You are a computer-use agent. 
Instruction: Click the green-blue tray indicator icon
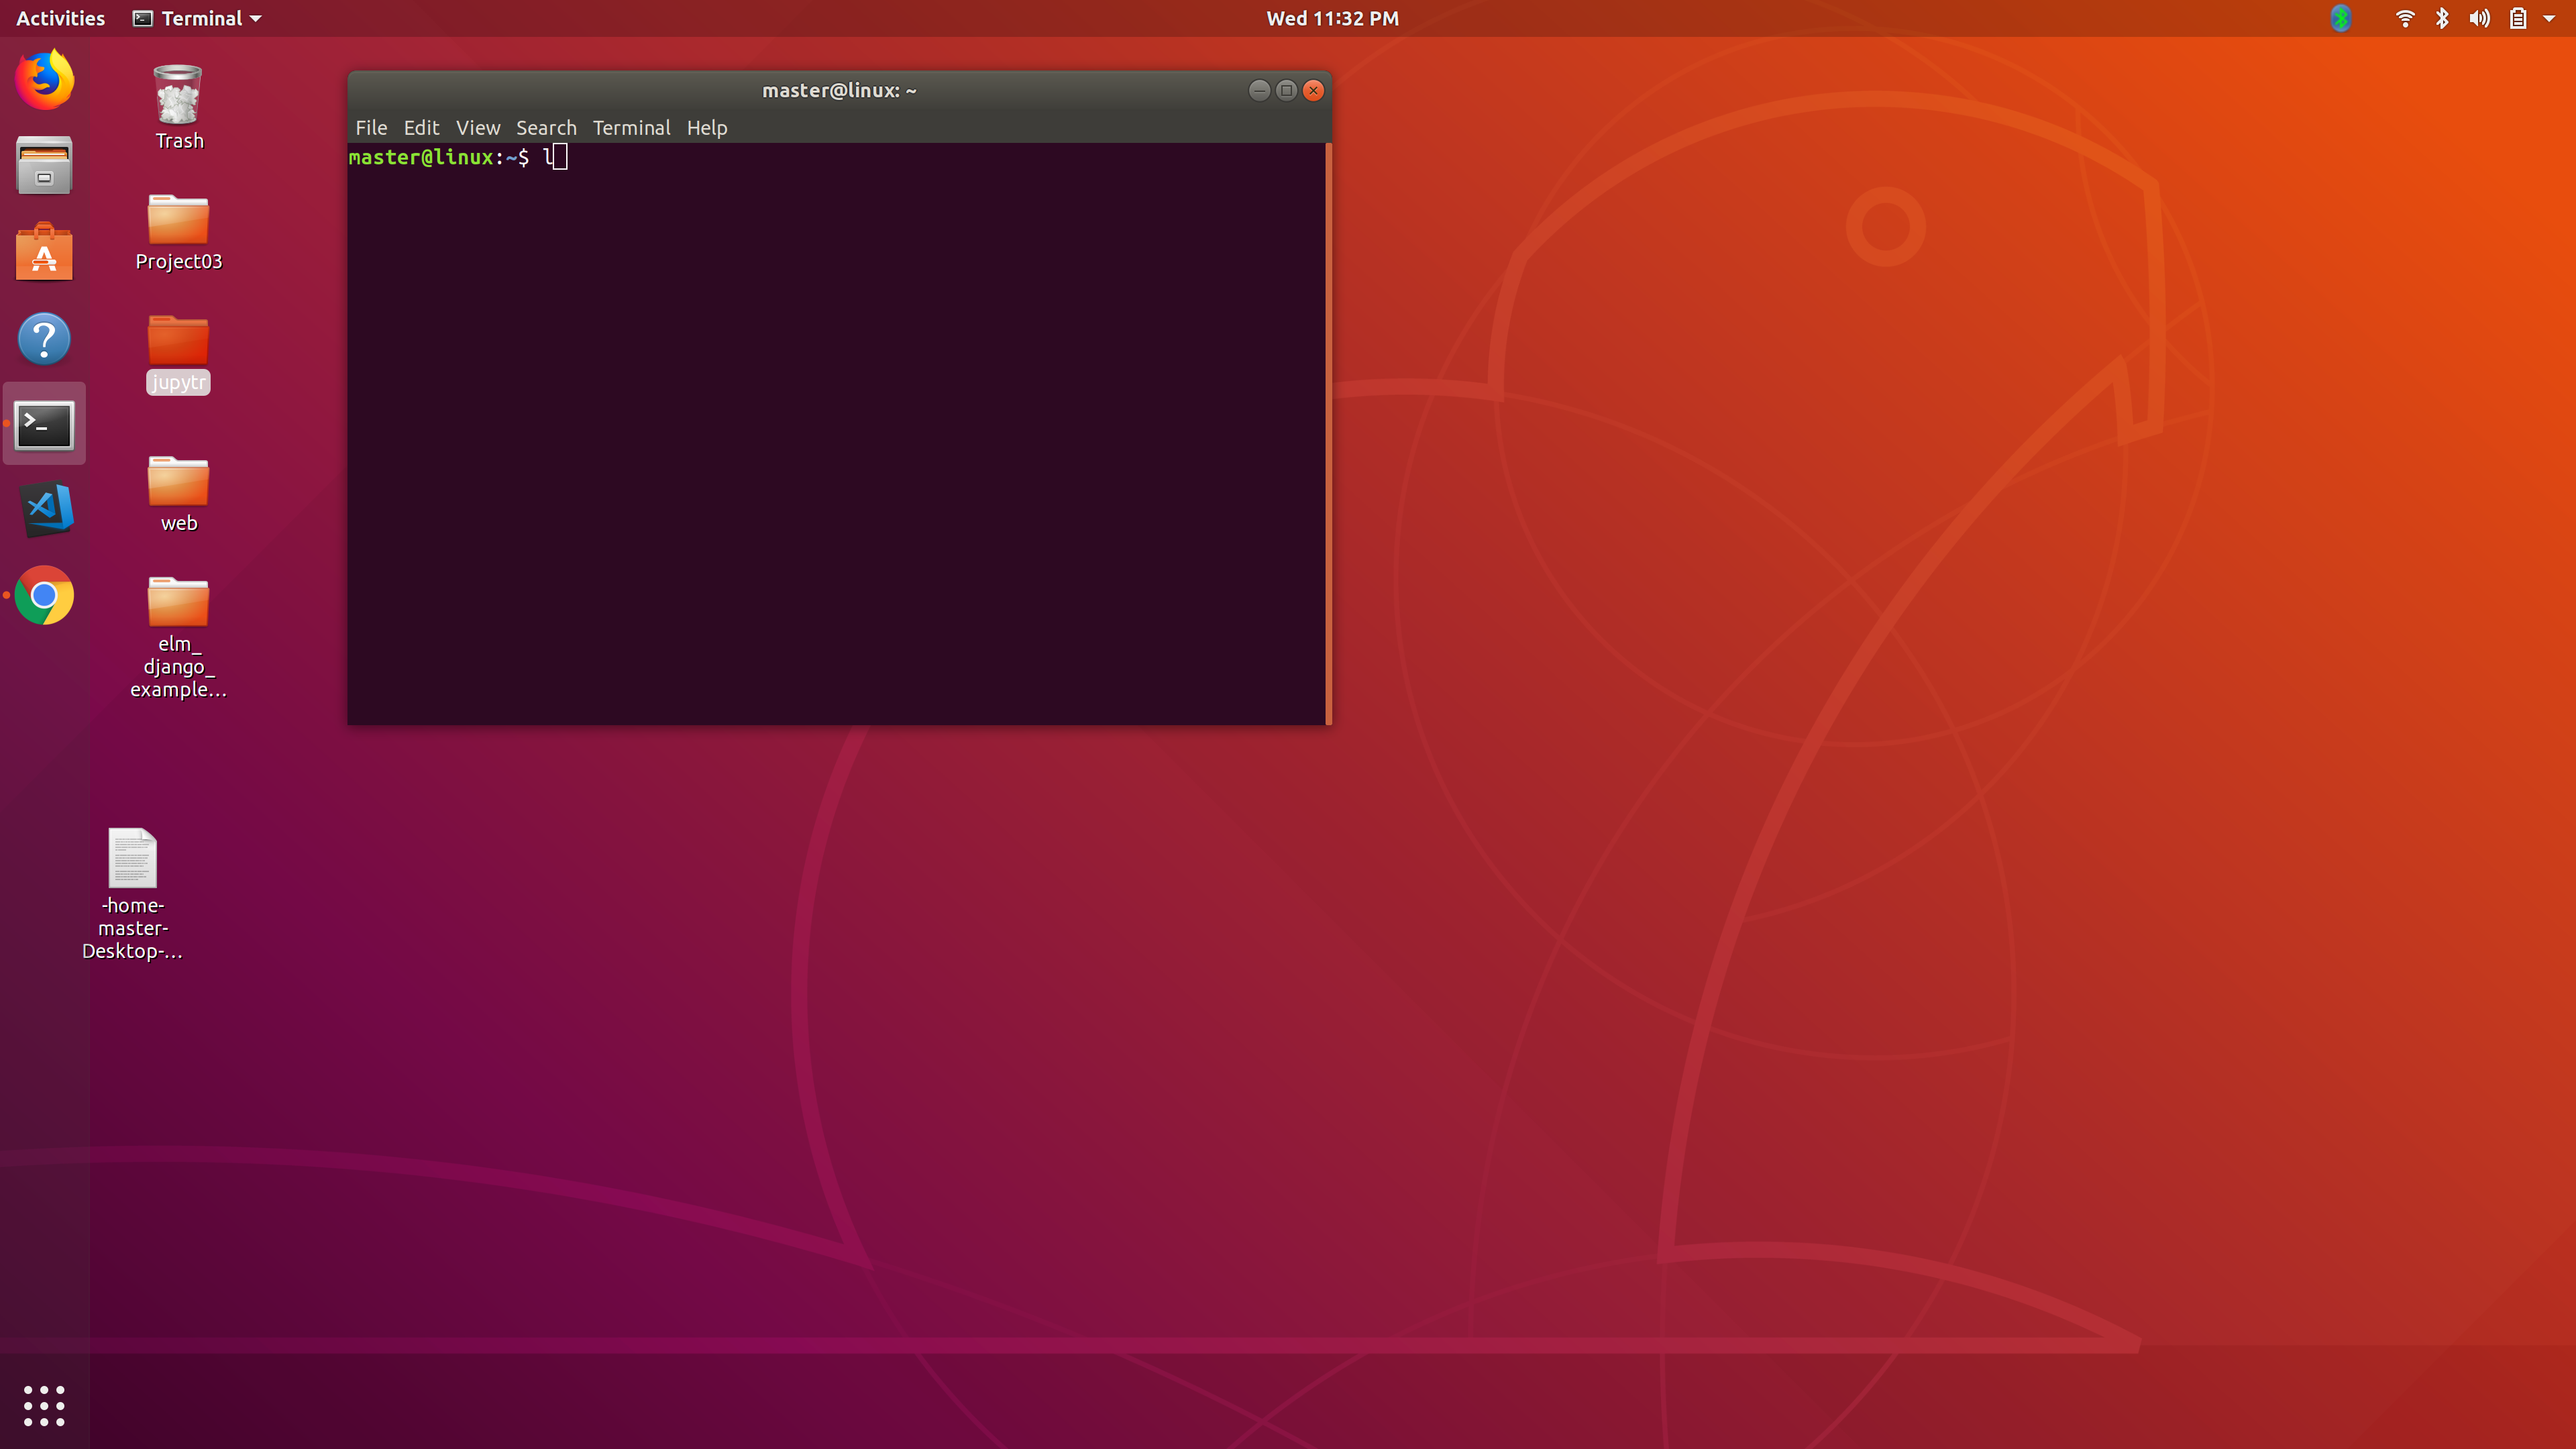(x=2340, y=18)
